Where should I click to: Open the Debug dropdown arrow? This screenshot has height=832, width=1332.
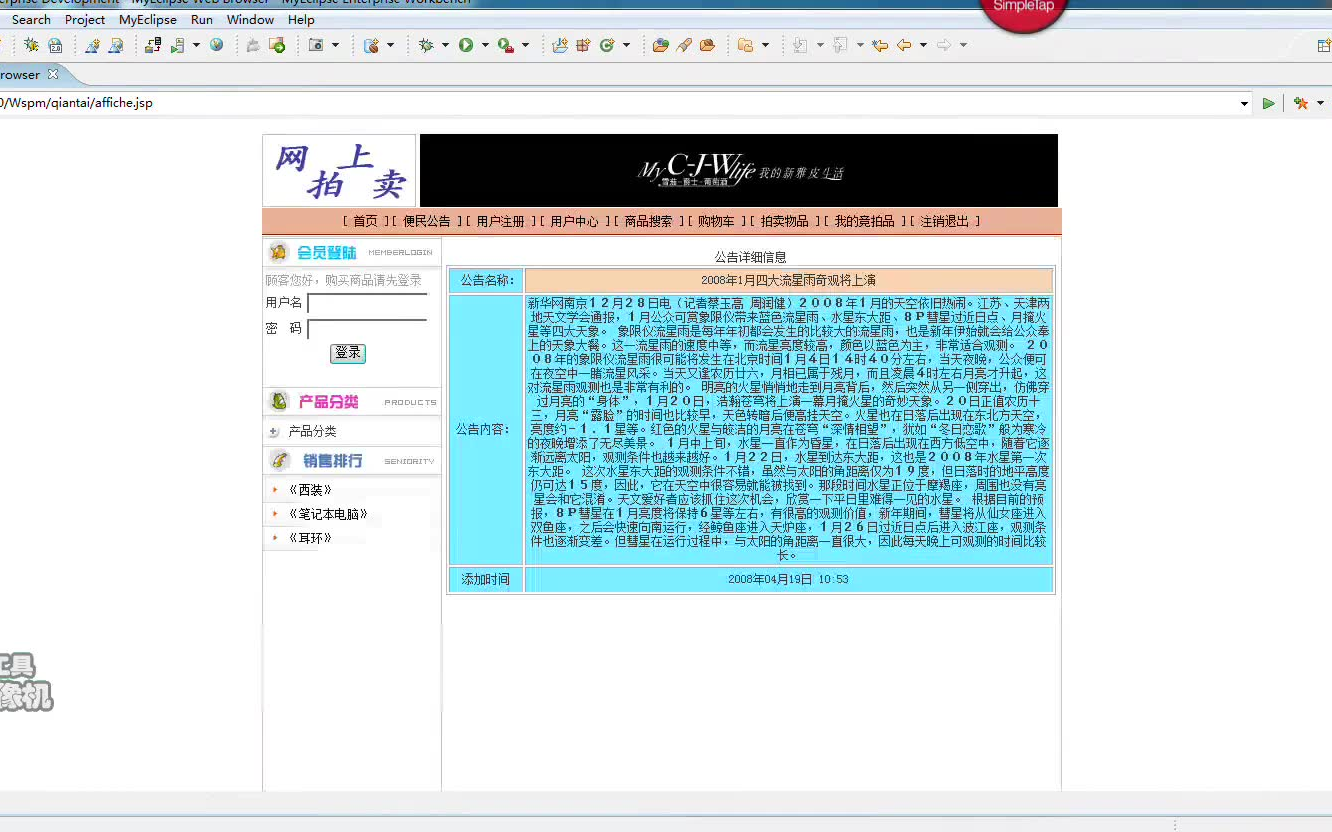[x=445, y=45]
